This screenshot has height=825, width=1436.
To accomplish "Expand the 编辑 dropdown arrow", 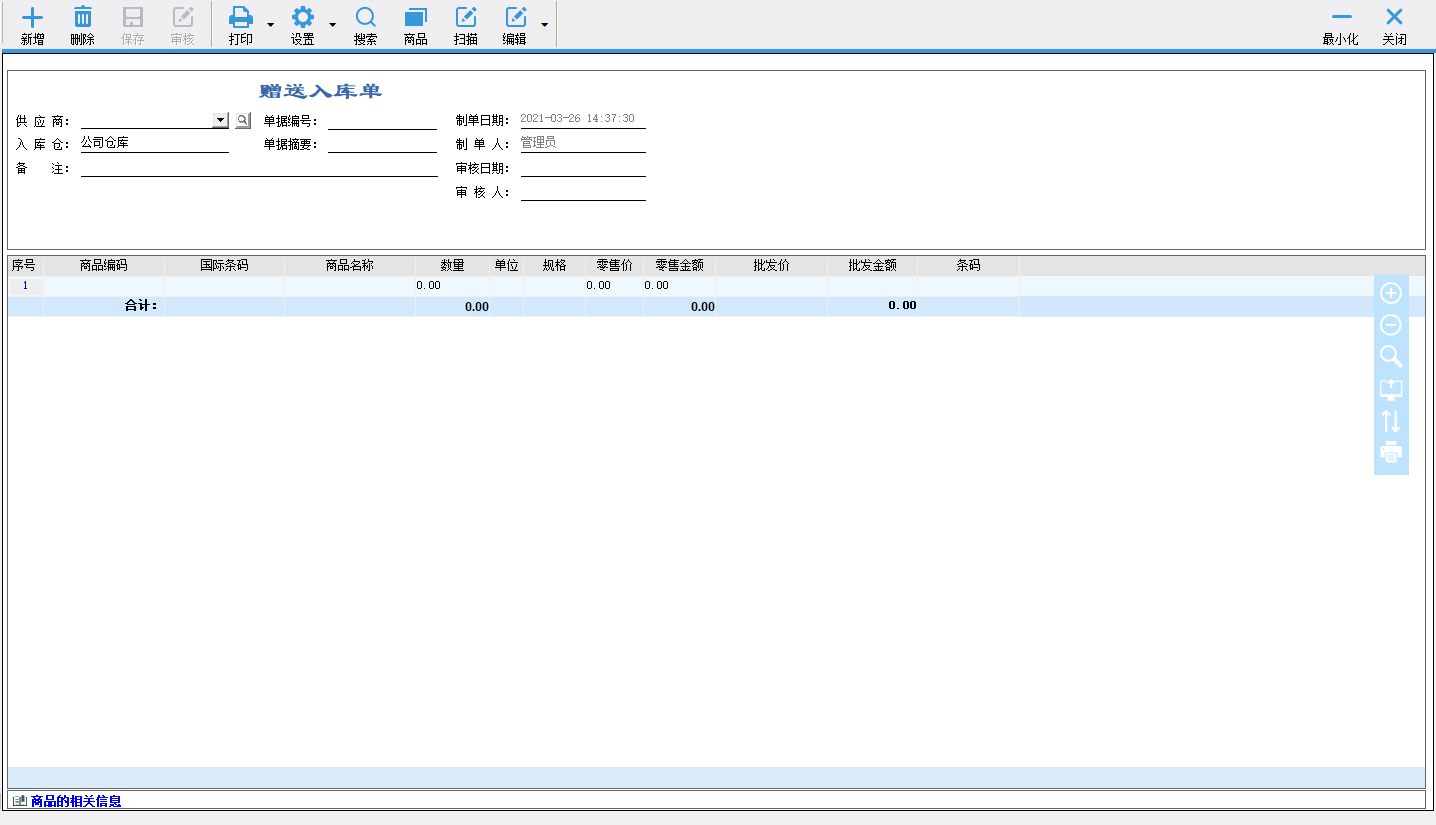I will pos(544,24).
